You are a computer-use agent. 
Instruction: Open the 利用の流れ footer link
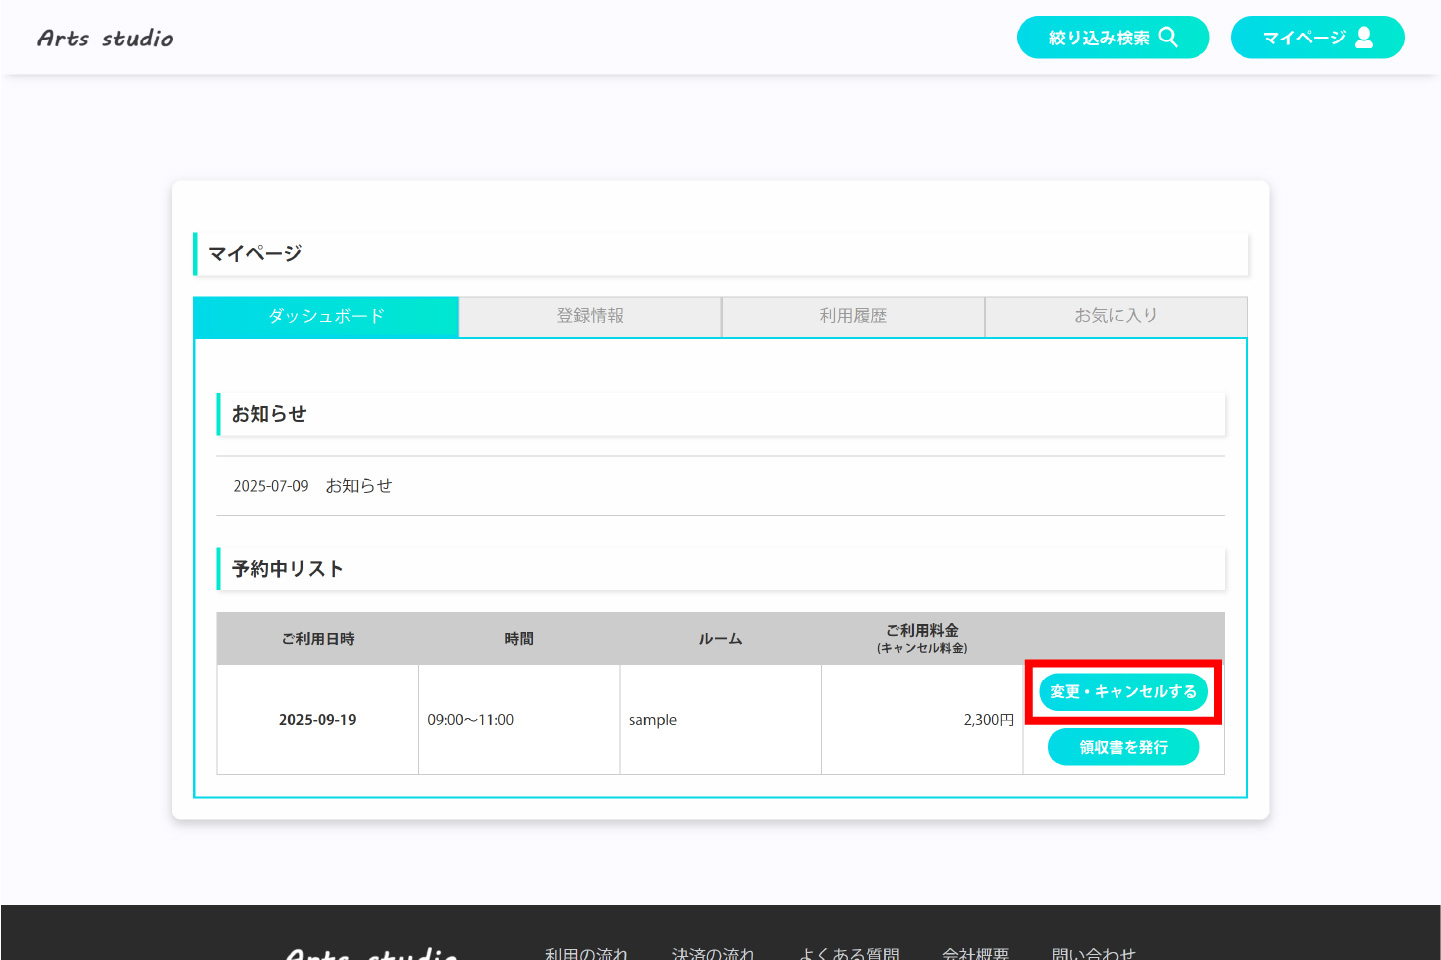coord(586,953)
